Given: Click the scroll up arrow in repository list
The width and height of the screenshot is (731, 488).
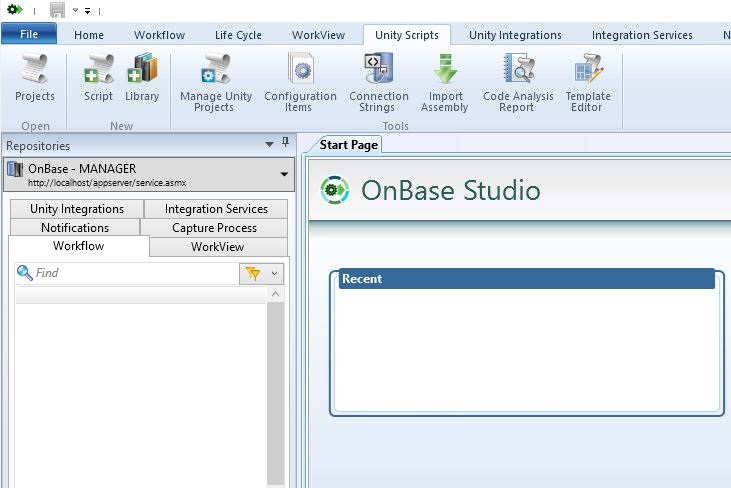Looking at the screenshot, I should 276,294.
